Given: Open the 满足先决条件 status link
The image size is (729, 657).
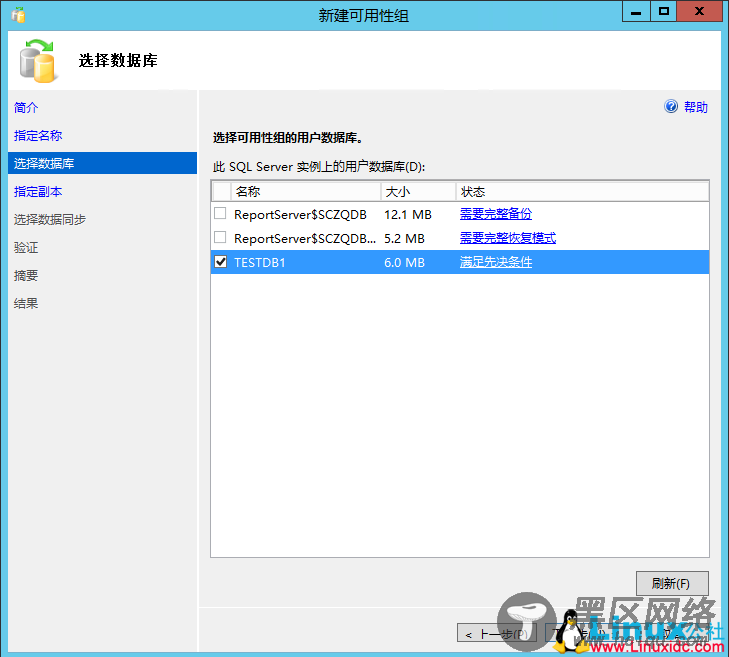Looking at the screenshot, I should pyautogui.click(x=496, y=262).
